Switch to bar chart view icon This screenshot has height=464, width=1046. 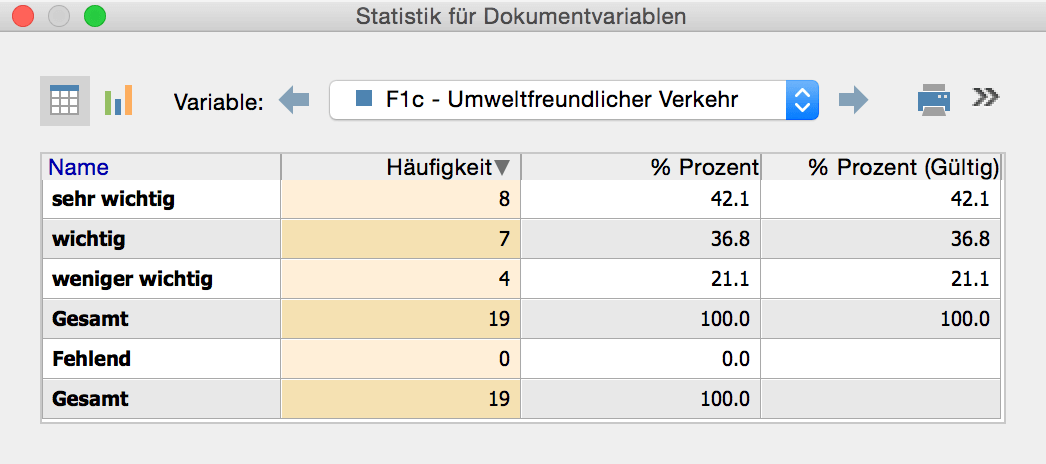(118, 100)
